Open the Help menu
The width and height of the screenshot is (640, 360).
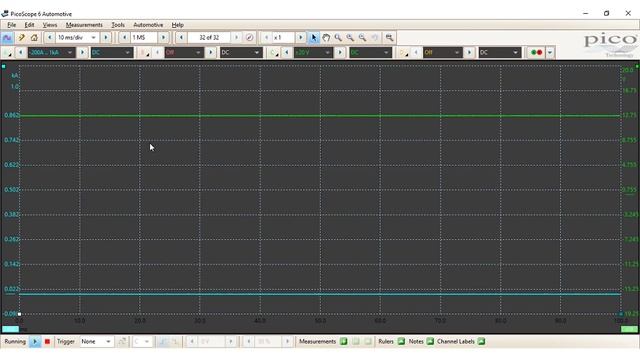pos(177,25)
